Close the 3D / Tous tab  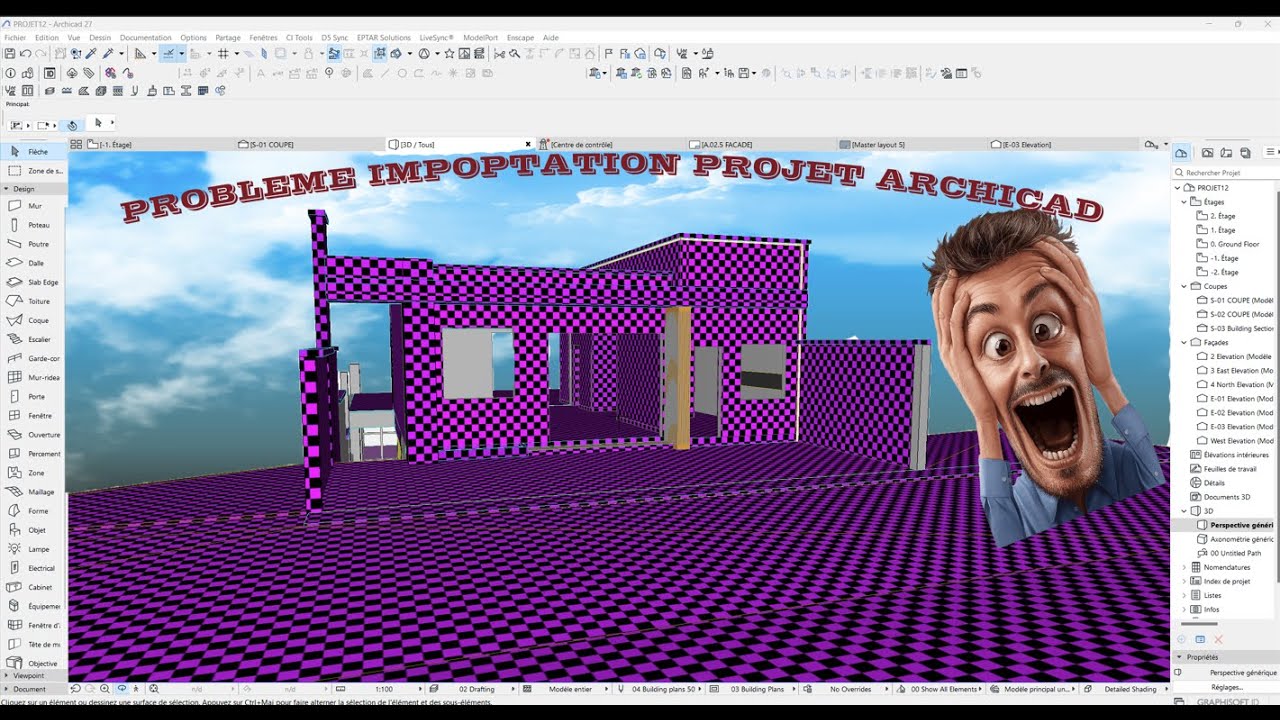[528, 144]
